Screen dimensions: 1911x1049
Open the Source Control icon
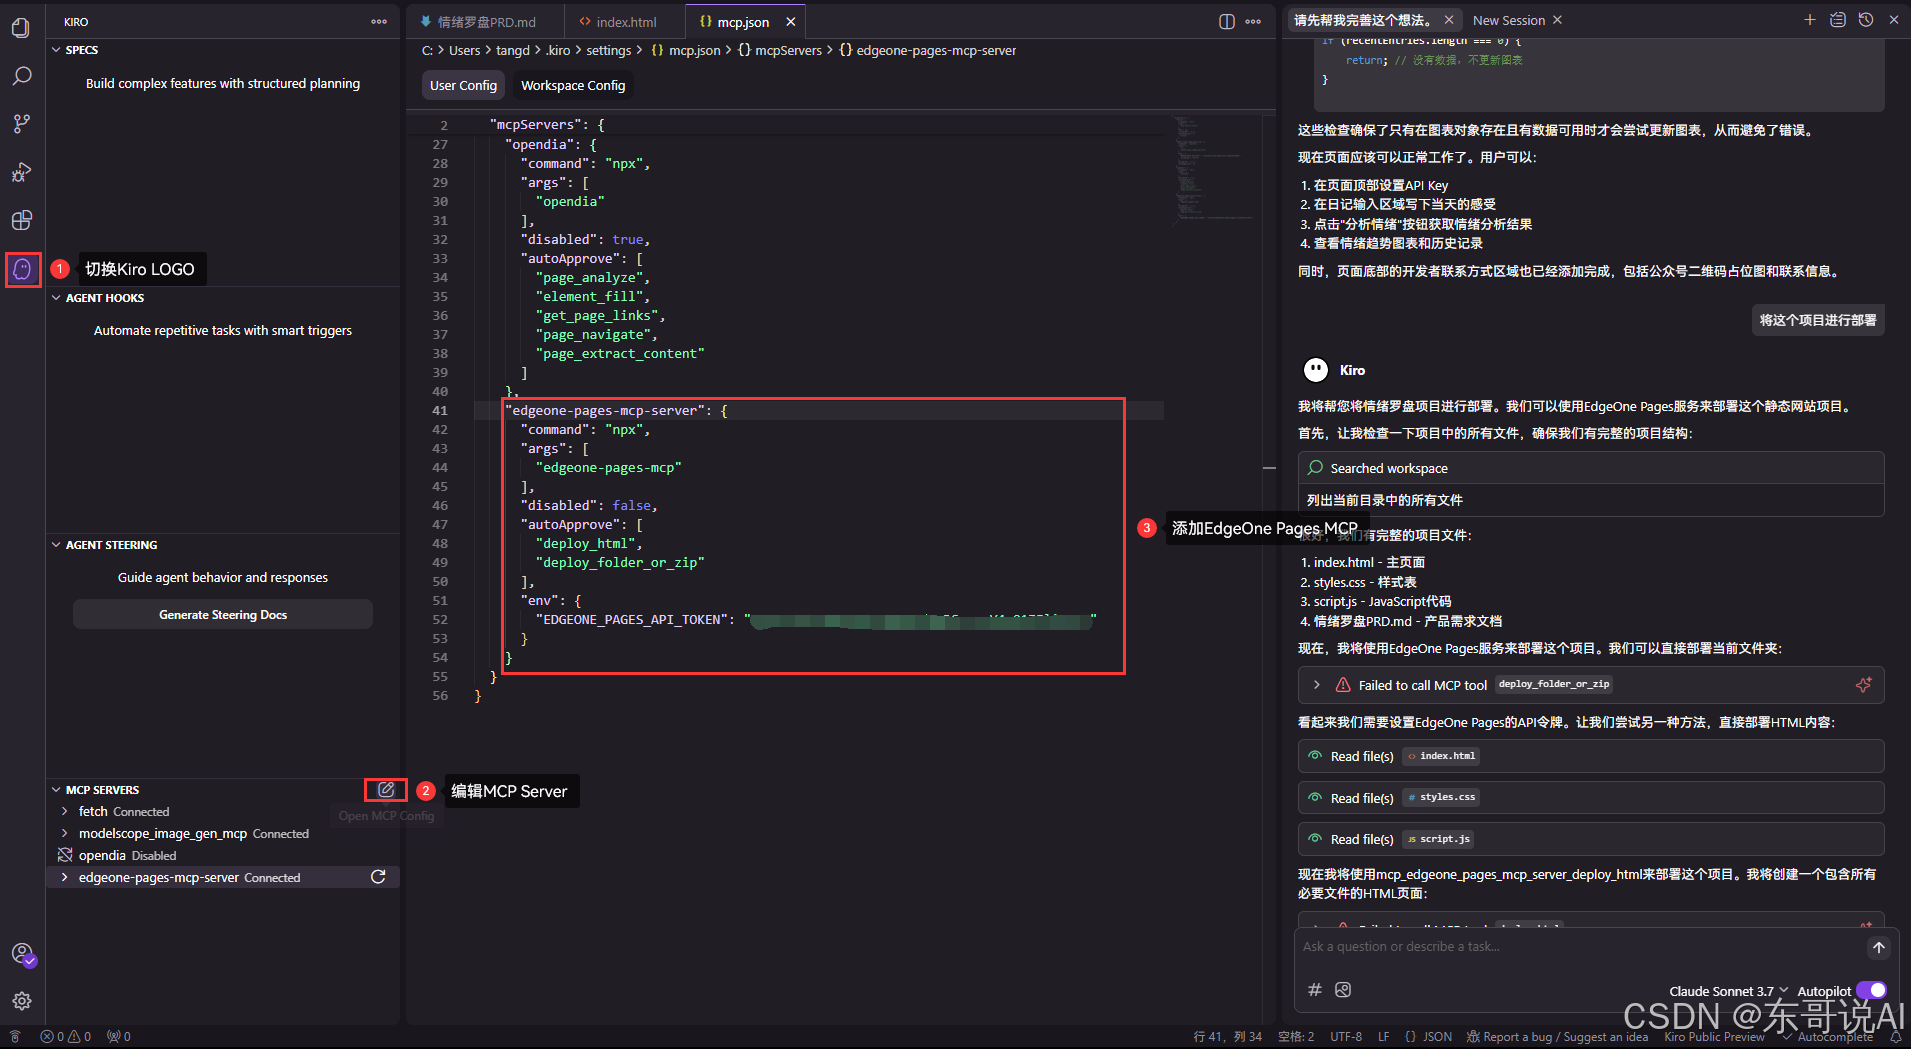(21, 124)
